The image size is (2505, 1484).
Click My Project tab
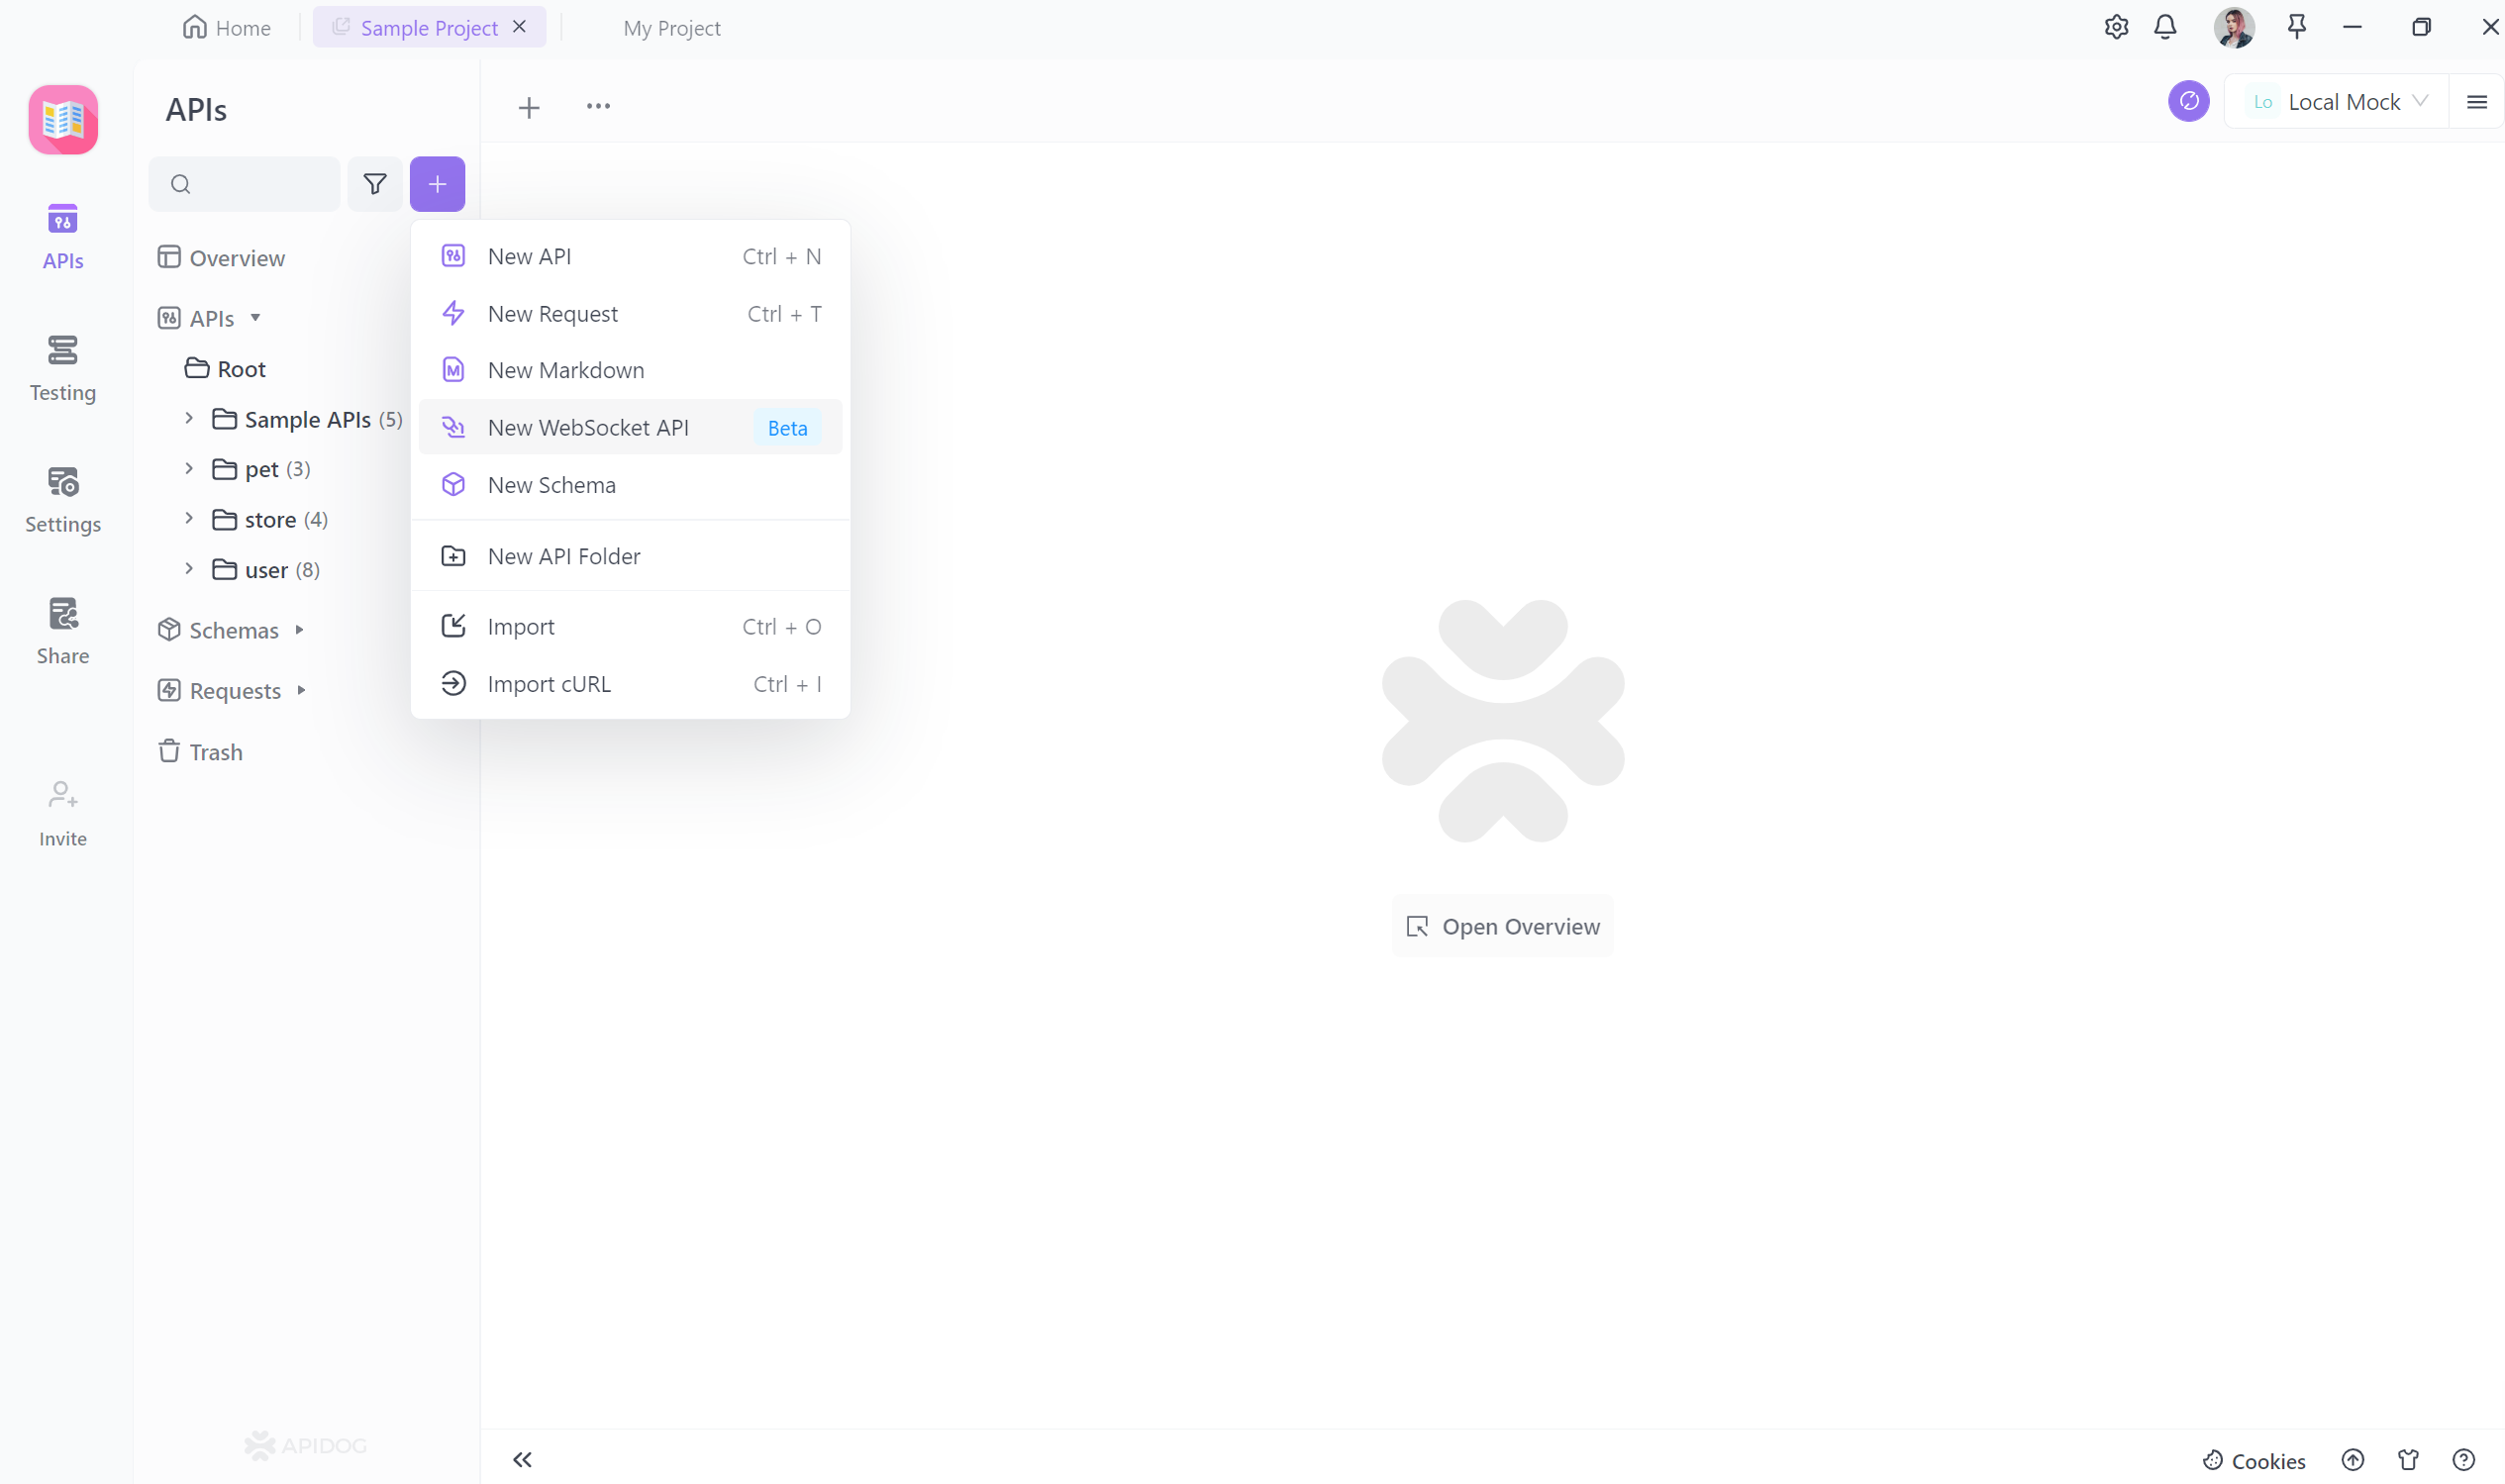click(671, 29)
